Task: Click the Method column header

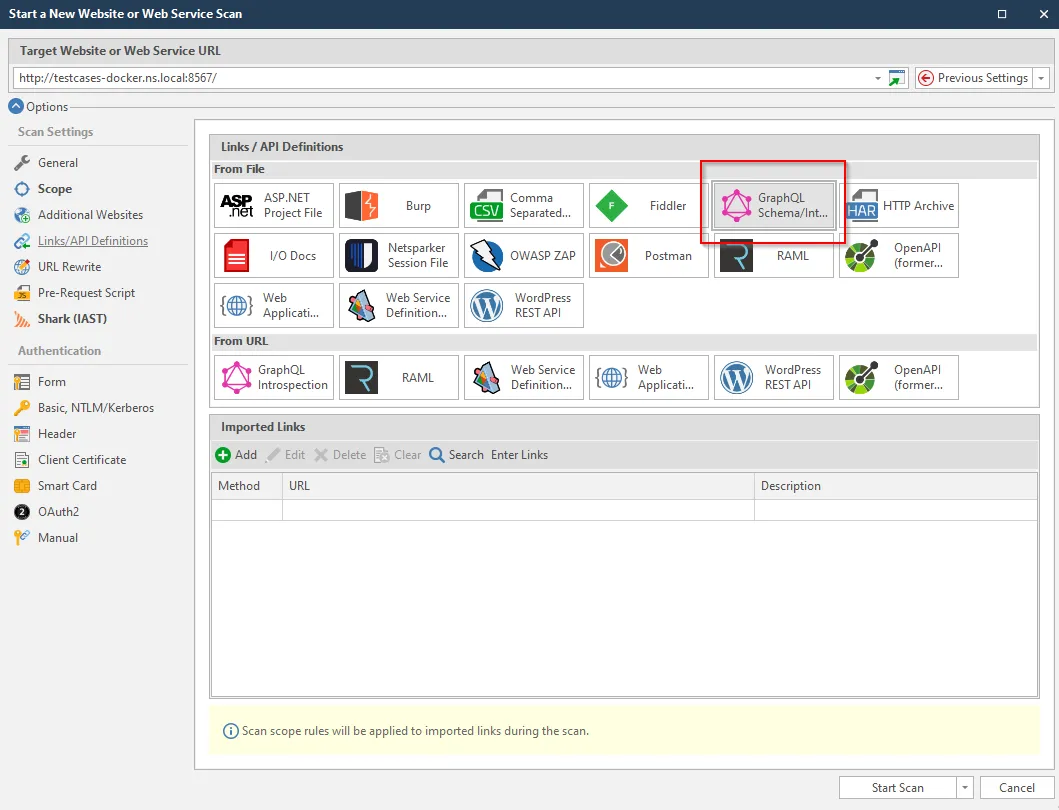Action: [x=247, y=486]
